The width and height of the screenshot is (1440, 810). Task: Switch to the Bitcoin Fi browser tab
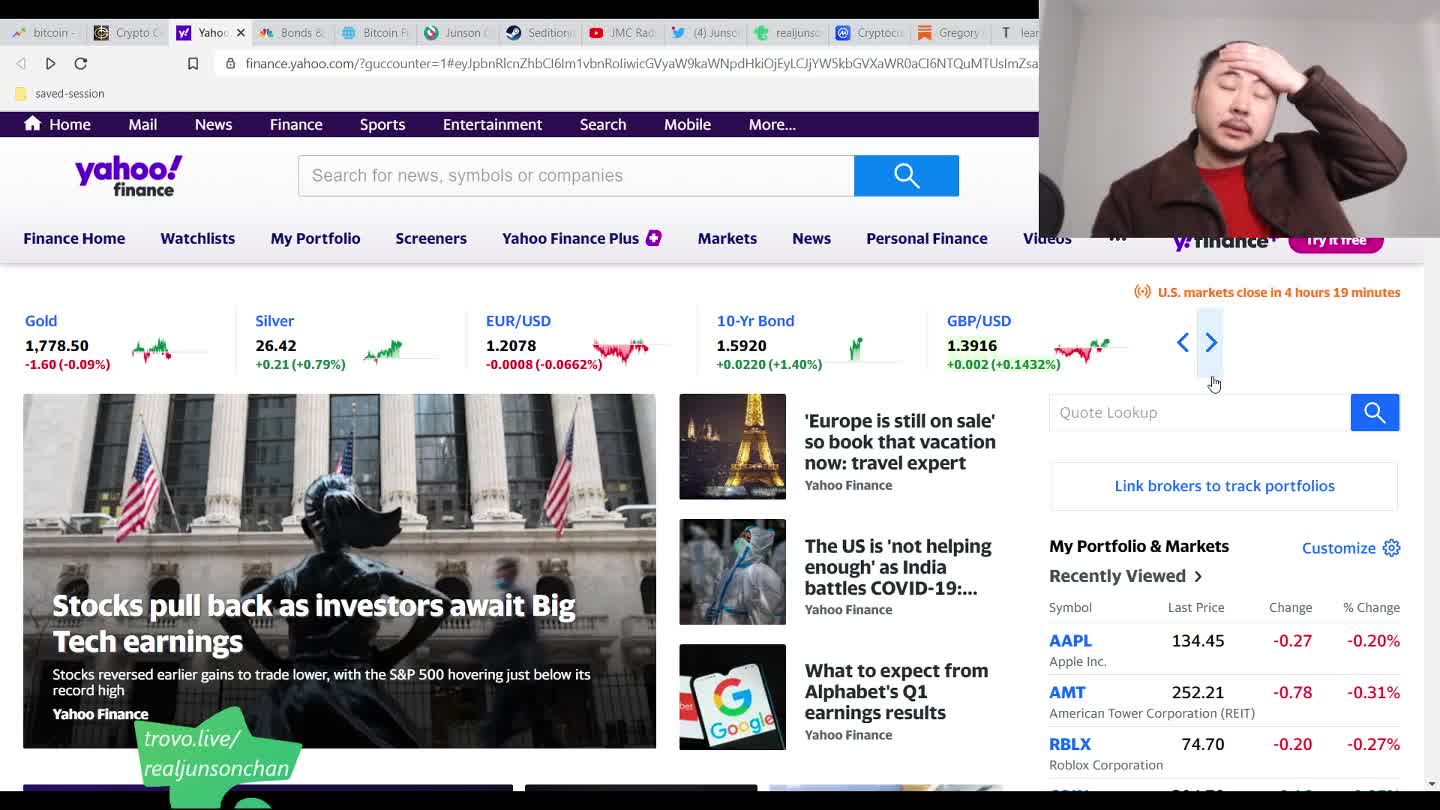376,33
